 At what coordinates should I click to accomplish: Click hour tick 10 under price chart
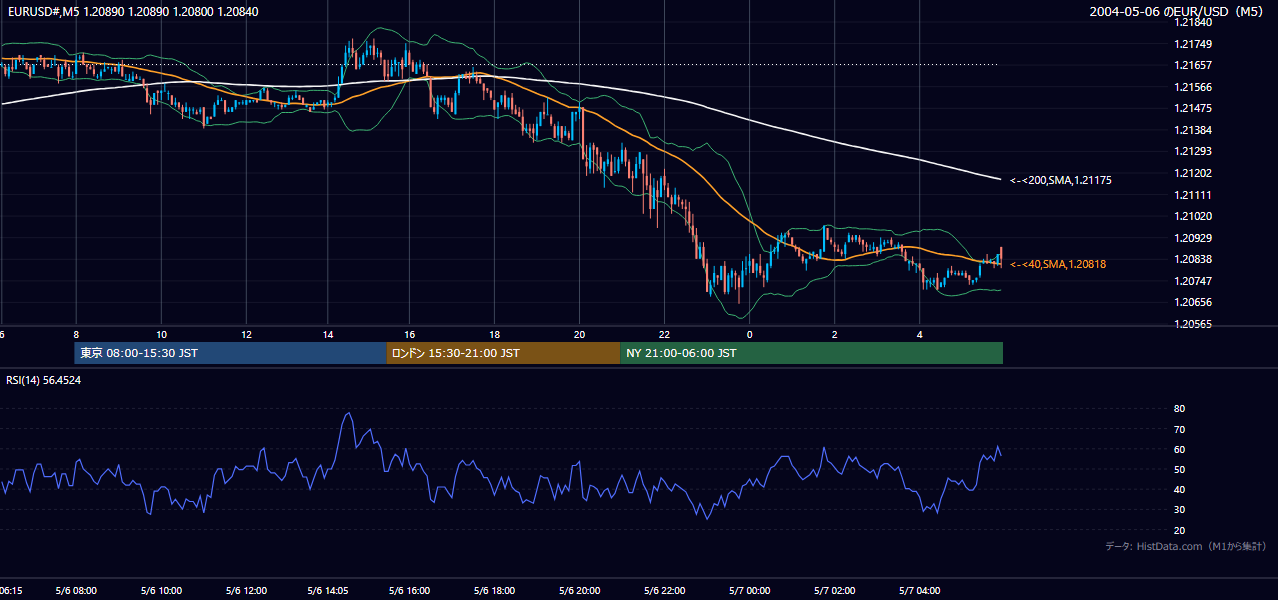[162, 334]
